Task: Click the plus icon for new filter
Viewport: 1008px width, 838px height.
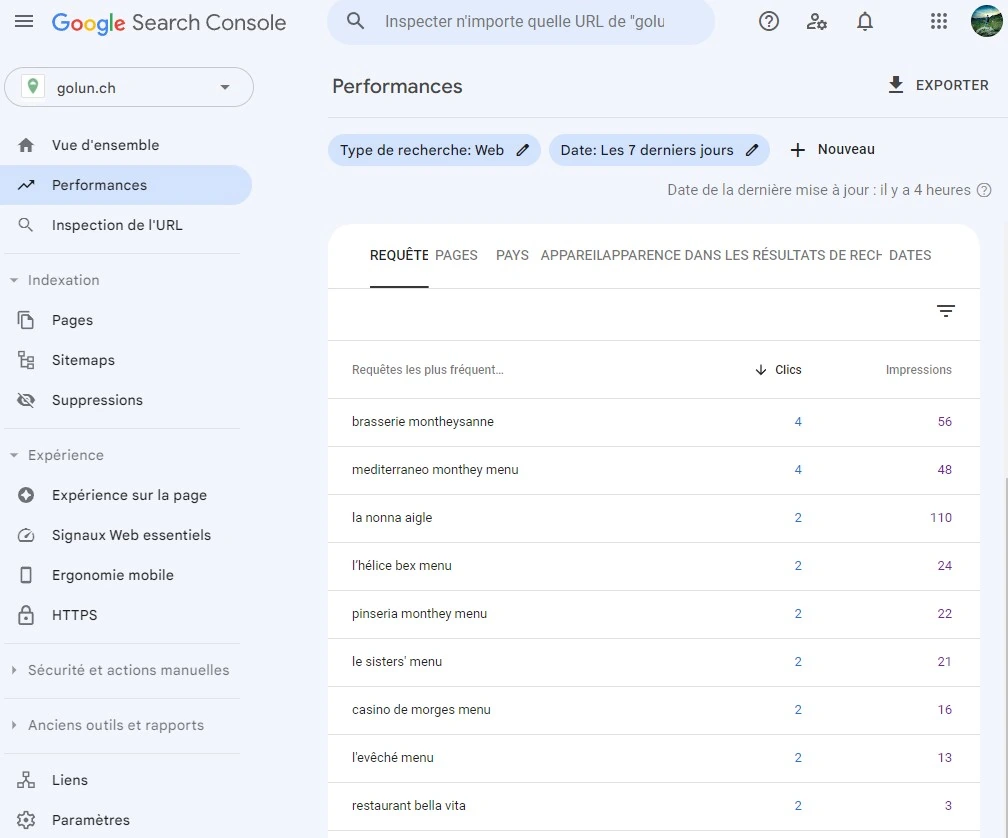Action: tap(797, 150)
